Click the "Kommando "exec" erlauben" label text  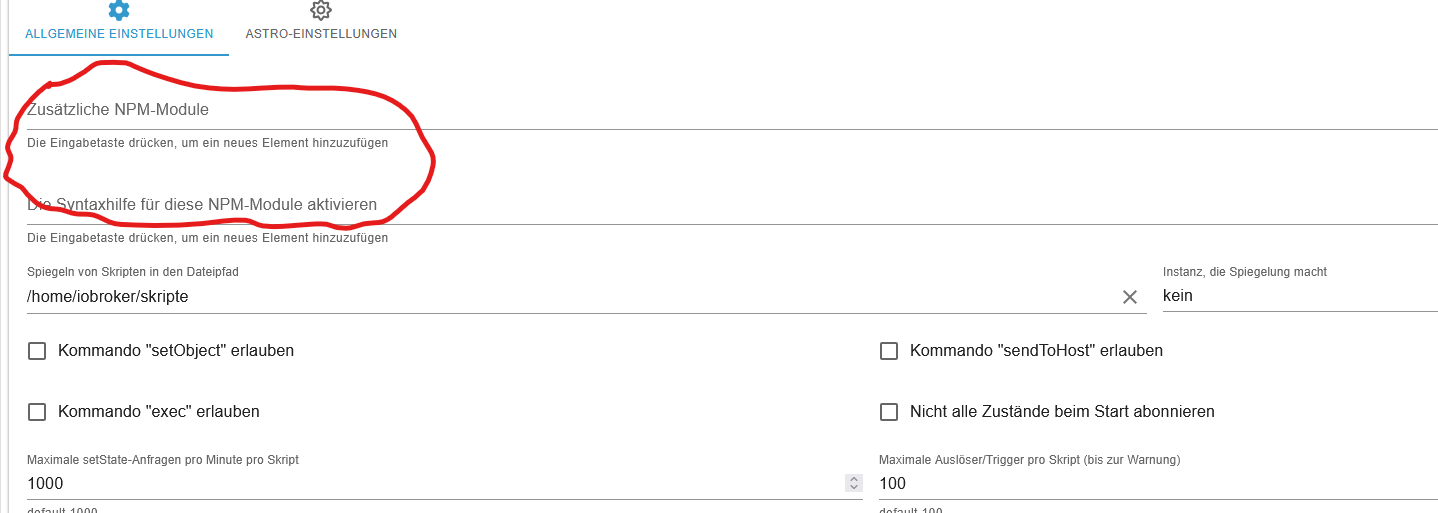(x=159, y=412)
